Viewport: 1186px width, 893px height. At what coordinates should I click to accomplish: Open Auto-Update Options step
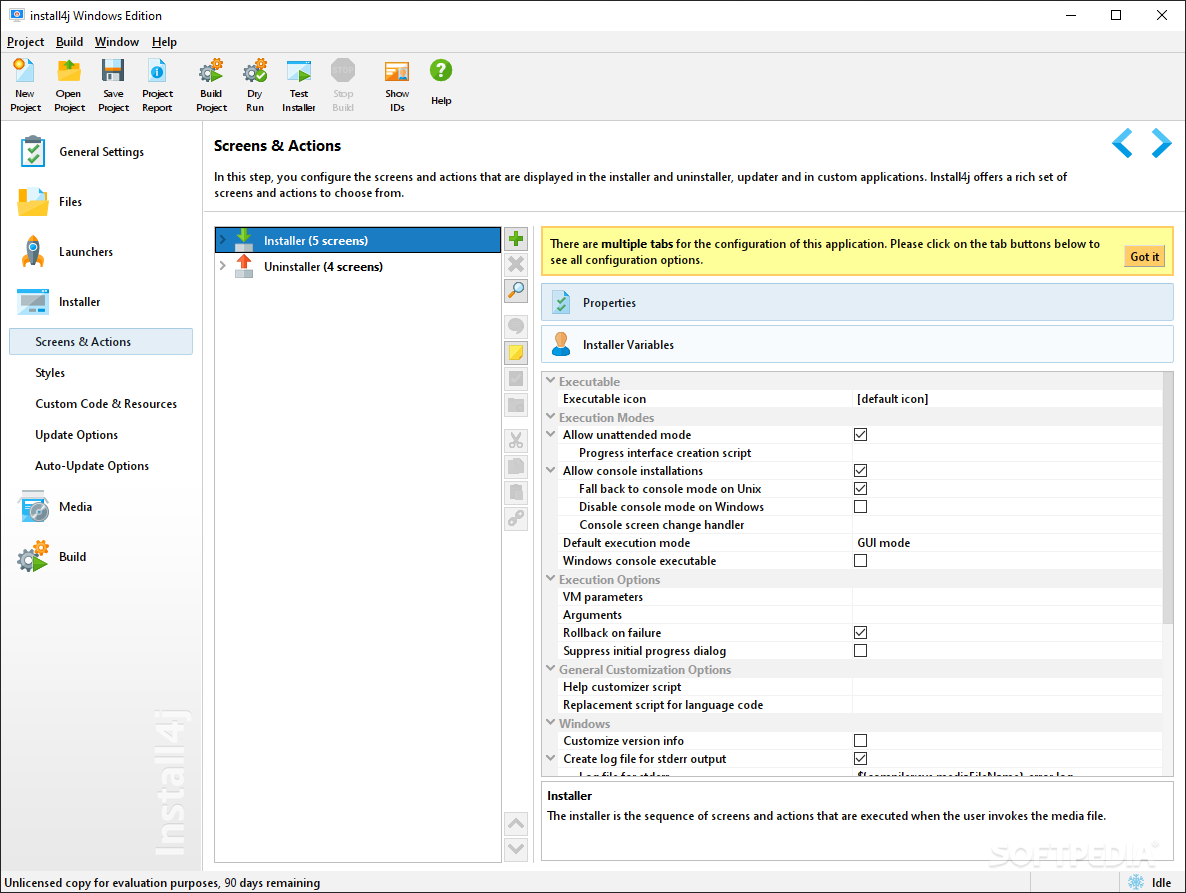(x=92, y=466)
